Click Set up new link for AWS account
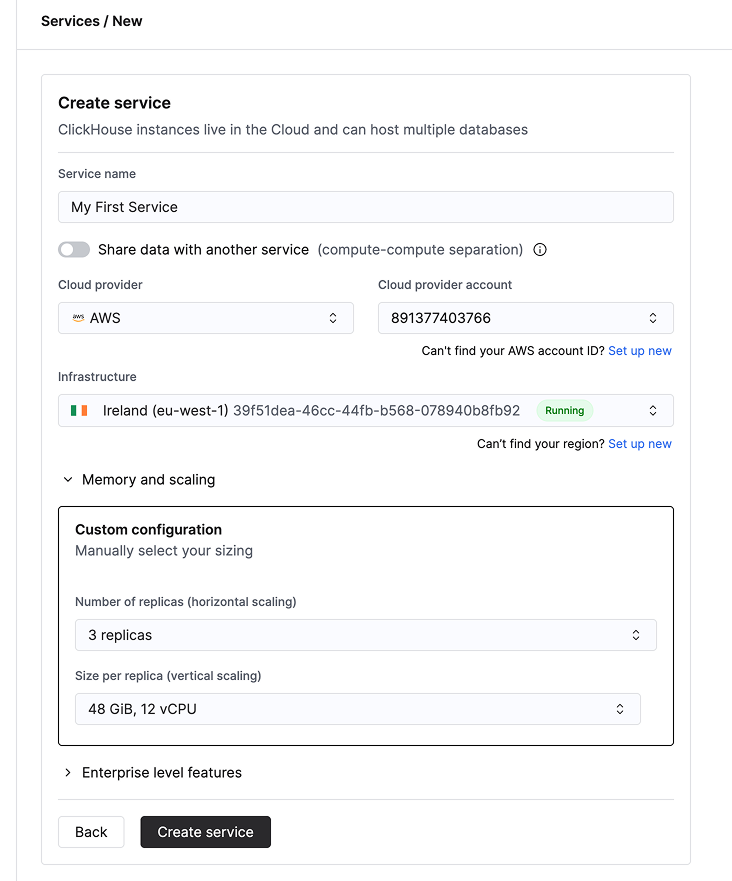The width and height of the screenshot is (732, 881). pyautogui.click(x=639, y=350)
